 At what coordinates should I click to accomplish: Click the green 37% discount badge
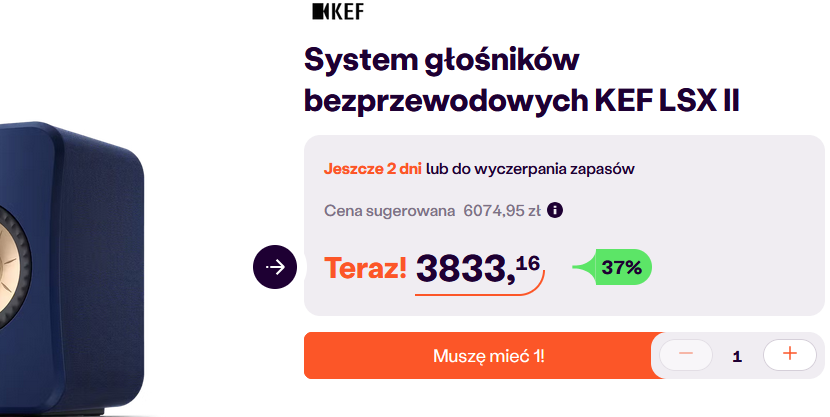(x=621, y=267)
